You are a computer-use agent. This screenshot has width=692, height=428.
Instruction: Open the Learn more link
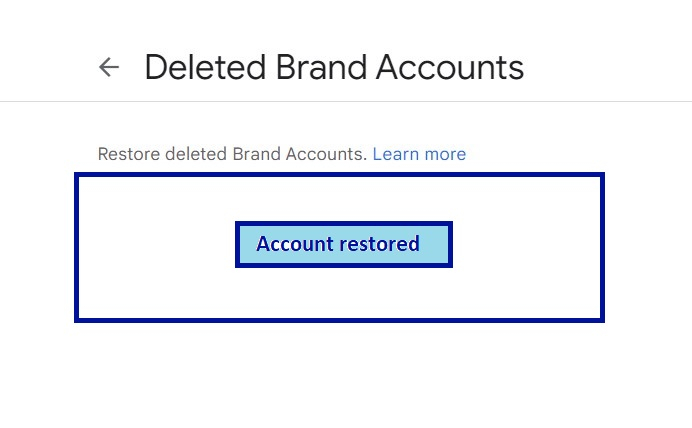tap(419, 154)
